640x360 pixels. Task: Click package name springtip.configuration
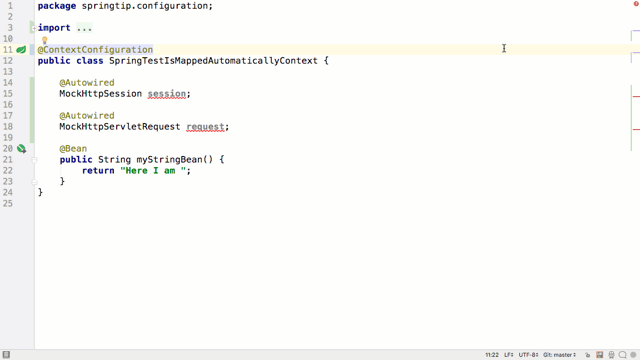[x=144, y=6]
